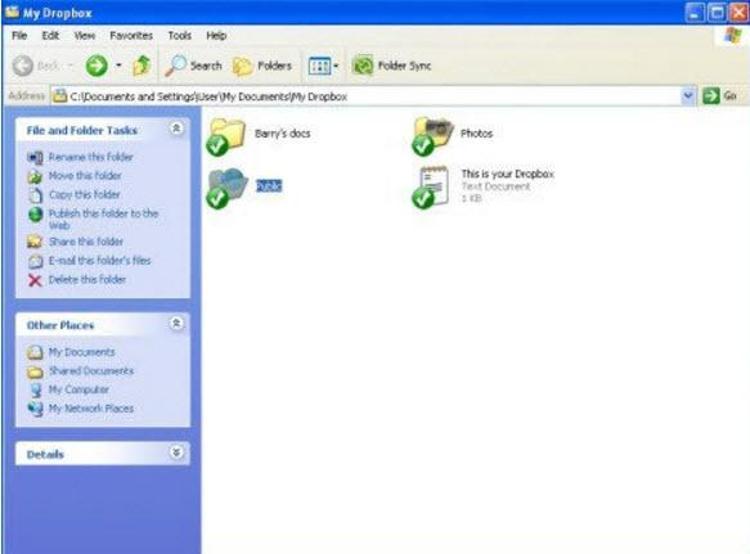Open the Address bar dropdown arrow
Image resolution: width=750 pixels, height=554 pixels.
click(687, 96)
